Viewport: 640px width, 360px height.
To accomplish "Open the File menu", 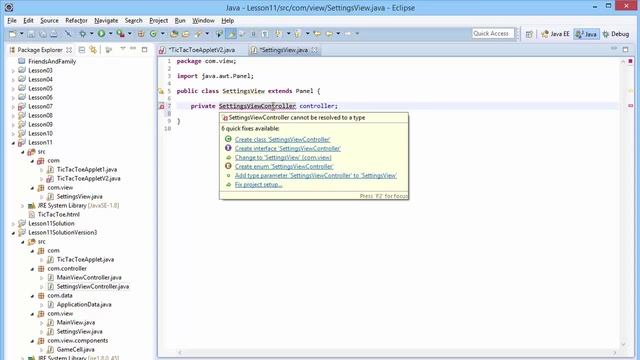I will coord(12,20).
